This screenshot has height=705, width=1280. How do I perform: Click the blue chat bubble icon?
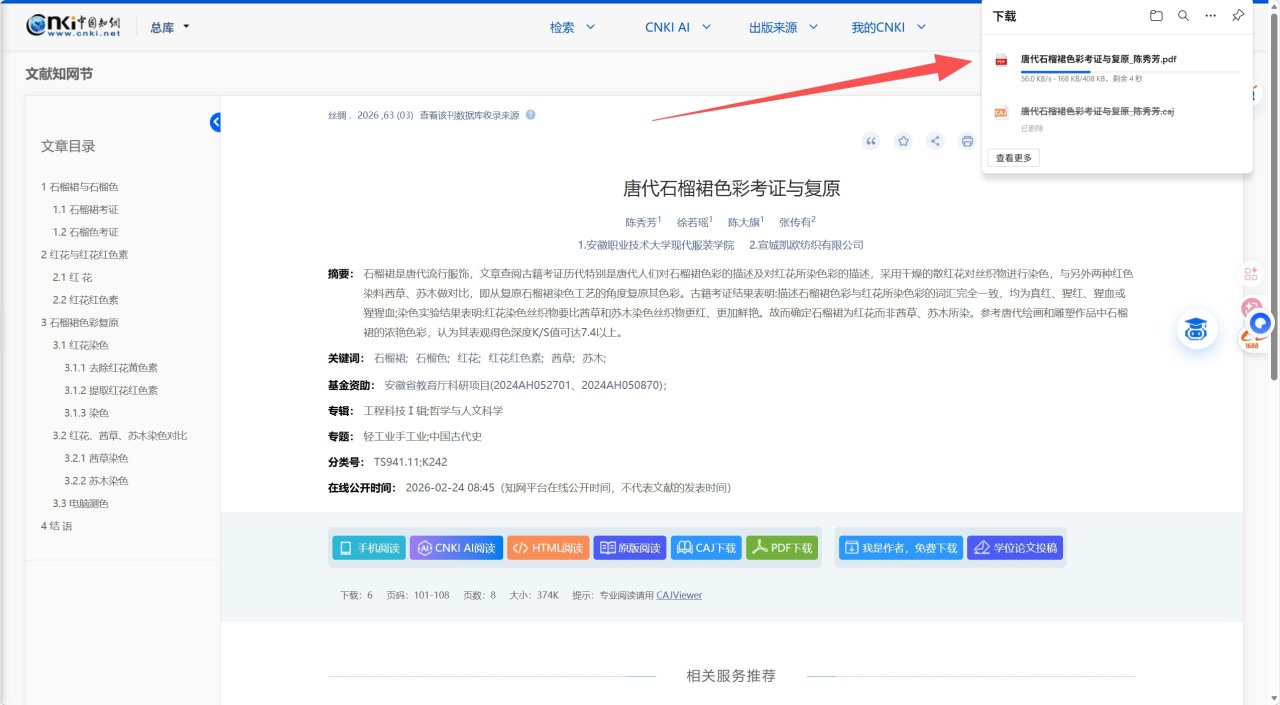click(1261, 323)
